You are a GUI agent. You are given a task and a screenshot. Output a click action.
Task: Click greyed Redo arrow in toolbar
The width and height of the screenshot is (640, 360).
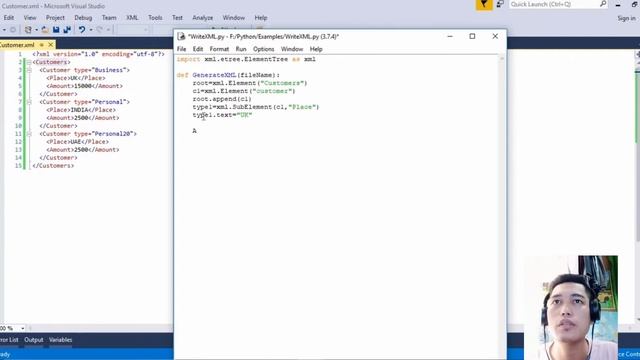pyautogui.click(x=100, y=30)
